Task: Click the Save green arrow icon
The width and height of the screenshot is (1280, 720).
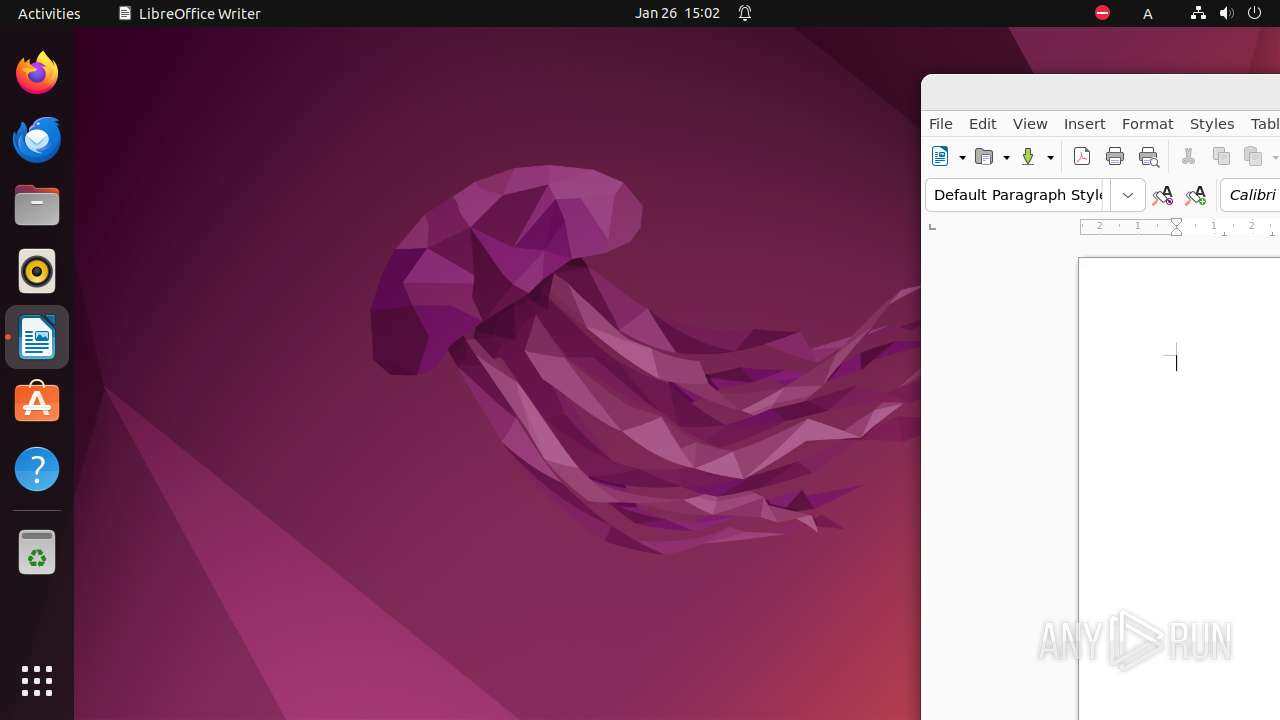Action: point(1027,156)
